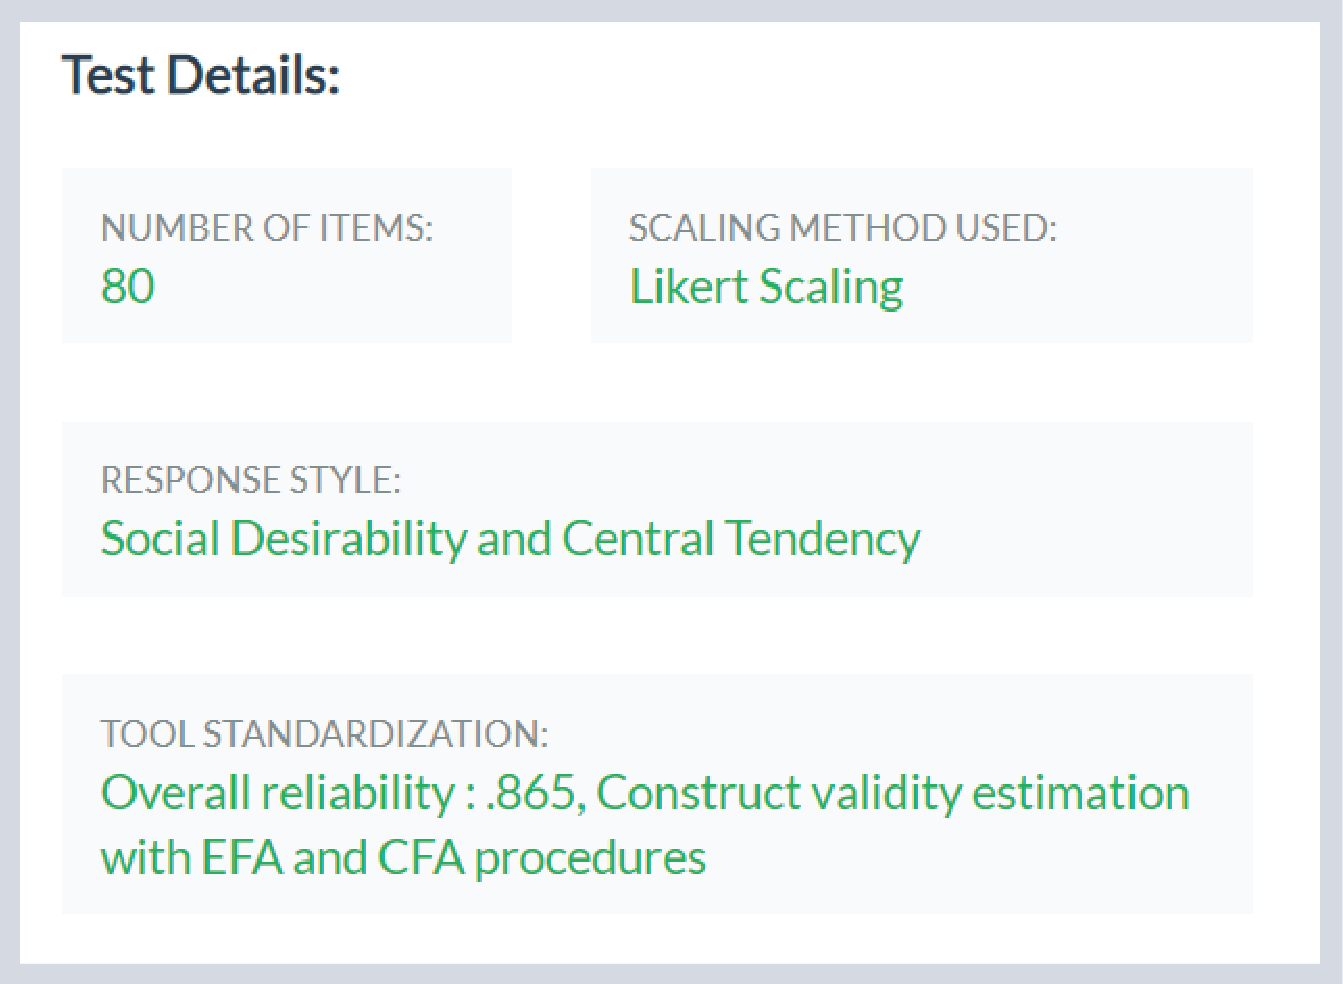The width and height of the screenshot is (1343, 984).
Task: Click the Tool Standardization card background
Action: tap(657, 794)
